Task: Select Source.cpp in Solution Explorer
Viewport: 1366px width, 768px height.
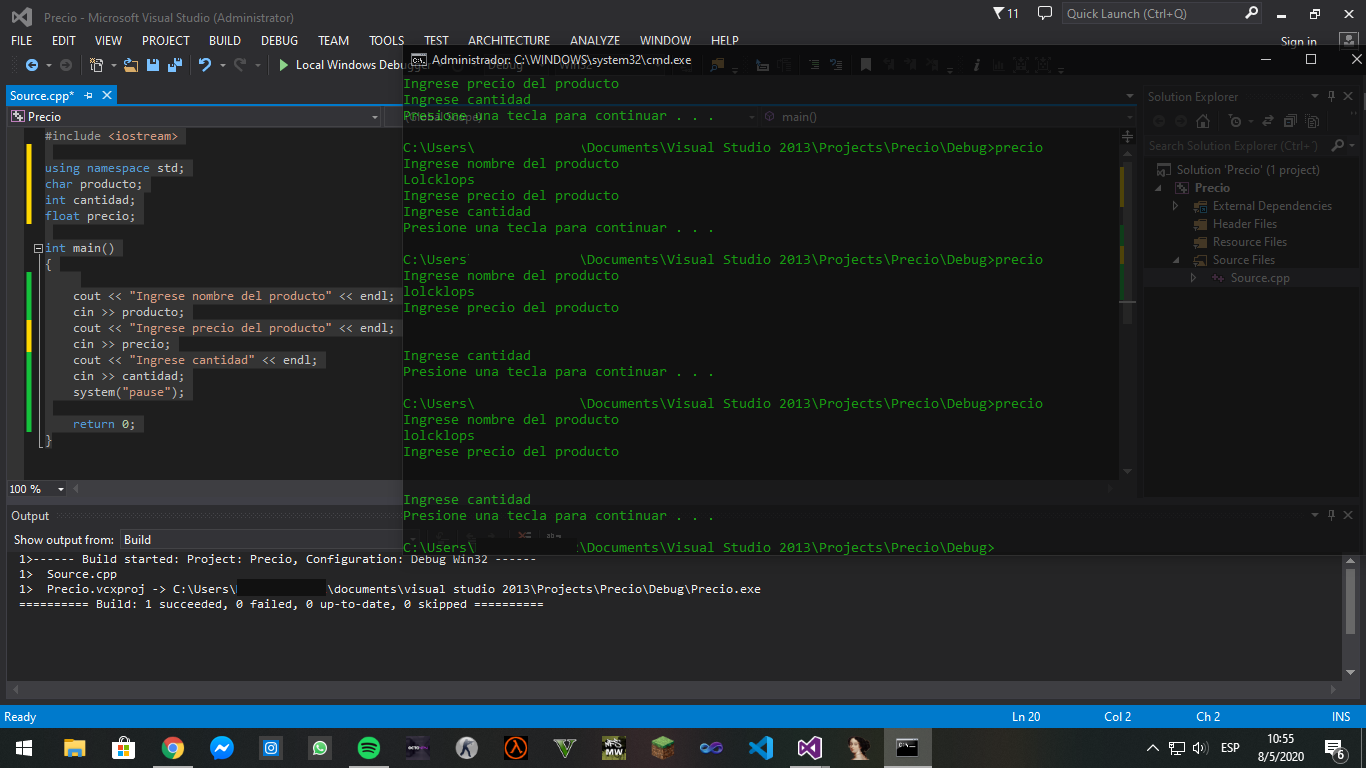Action: click(1260, 278)
